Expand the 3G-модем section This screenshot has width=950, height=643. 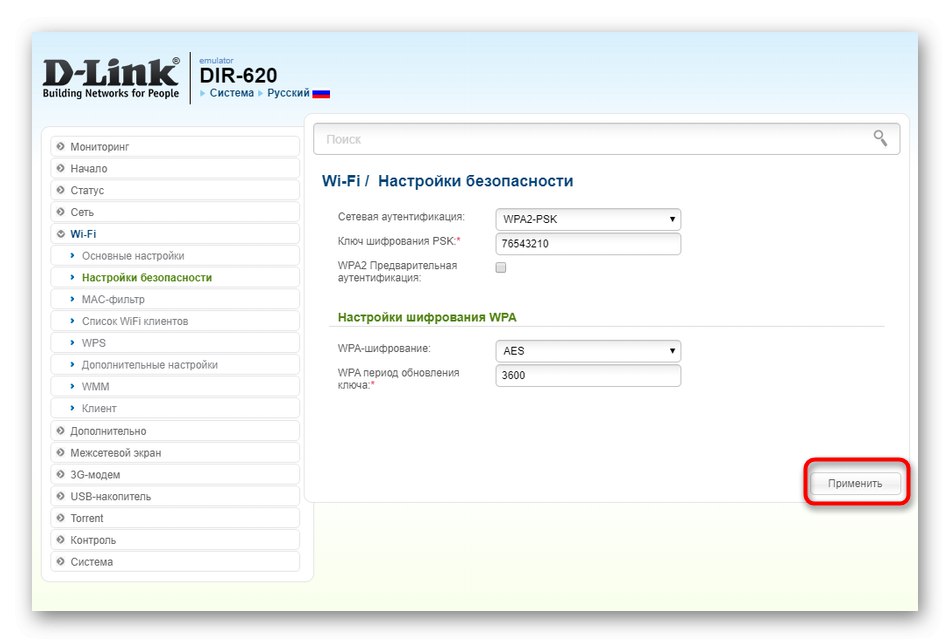[x=175, y=475]
